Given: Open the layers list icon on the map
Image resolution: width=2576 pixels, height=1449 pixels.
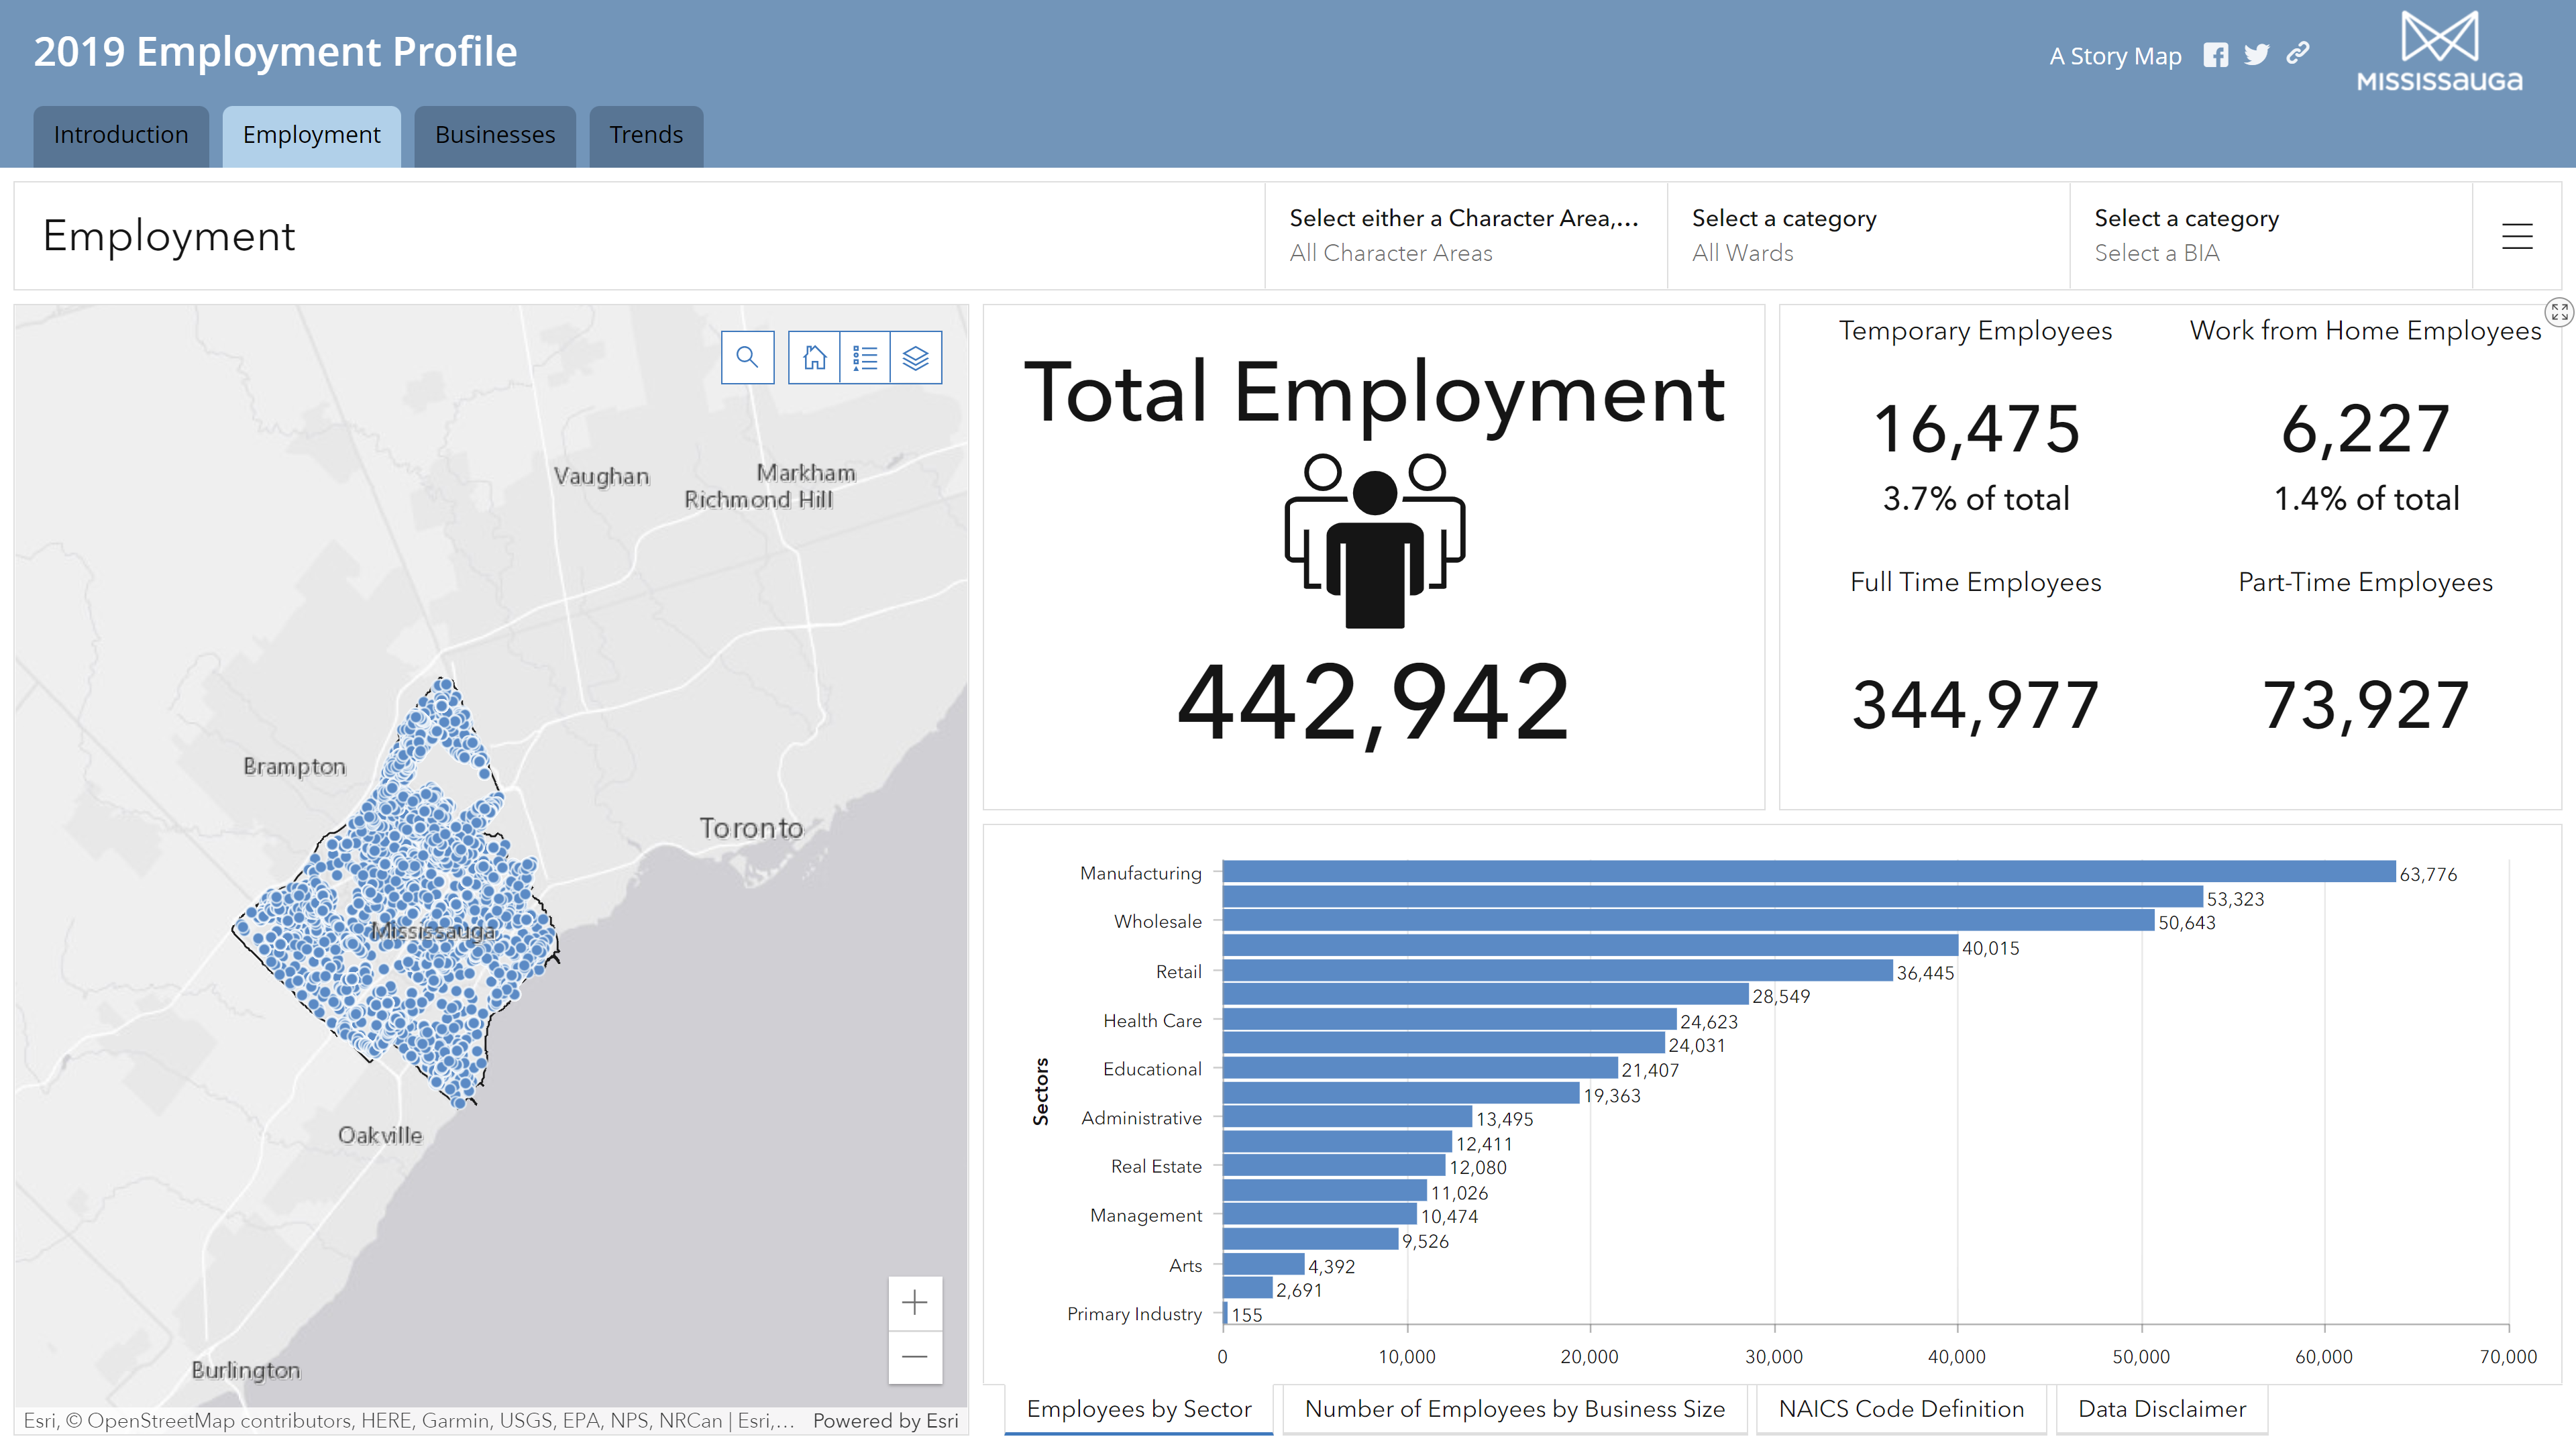Looking at the screenshot, I should 915,356.
